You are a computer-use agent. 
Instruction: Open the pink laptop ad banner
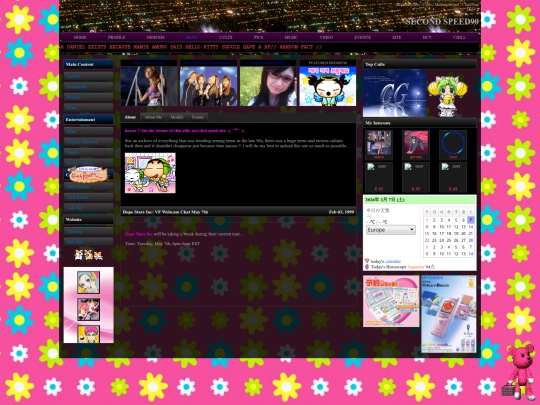pos(391,301)
